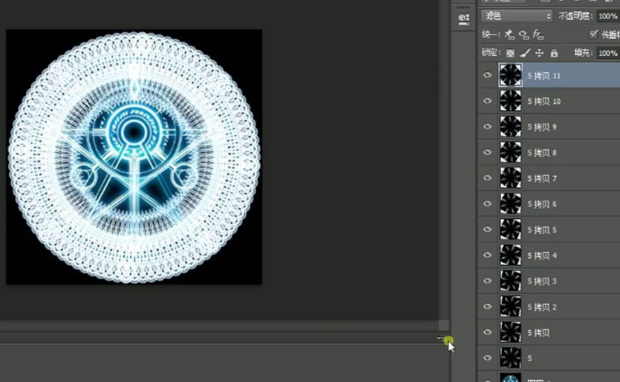Open the collapsed panel icon beside Layers panel
The height and width of the screenshot is (382, 620).
pyautogui.click(x=463, y=19)
